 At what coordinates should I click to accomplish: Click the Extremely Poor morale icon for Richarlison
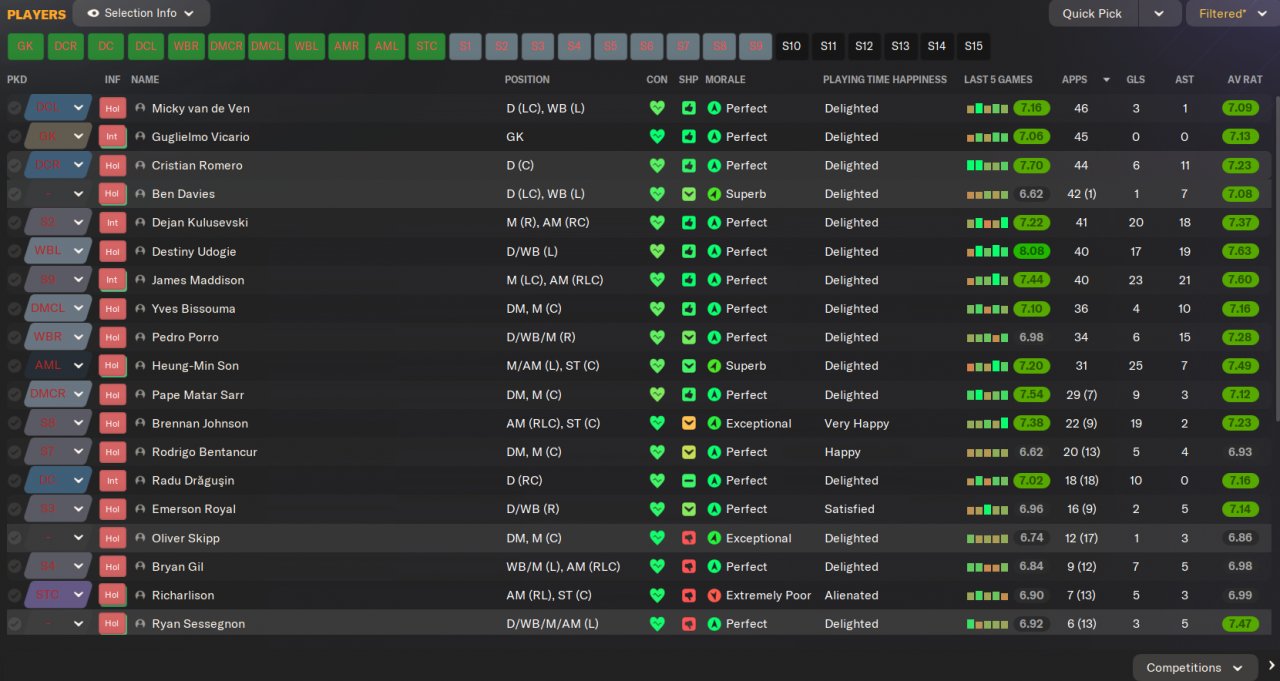714,595
